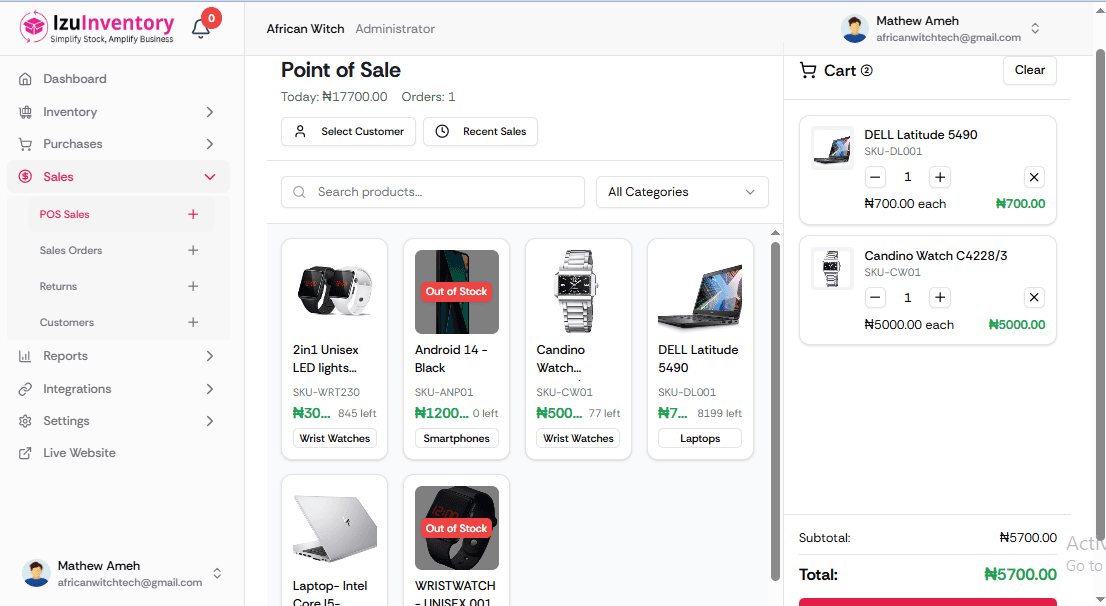The width and height of the screenshot is (1106, 606).
Task: Click the Sales sidebar icon
Action: coord(24,176)
